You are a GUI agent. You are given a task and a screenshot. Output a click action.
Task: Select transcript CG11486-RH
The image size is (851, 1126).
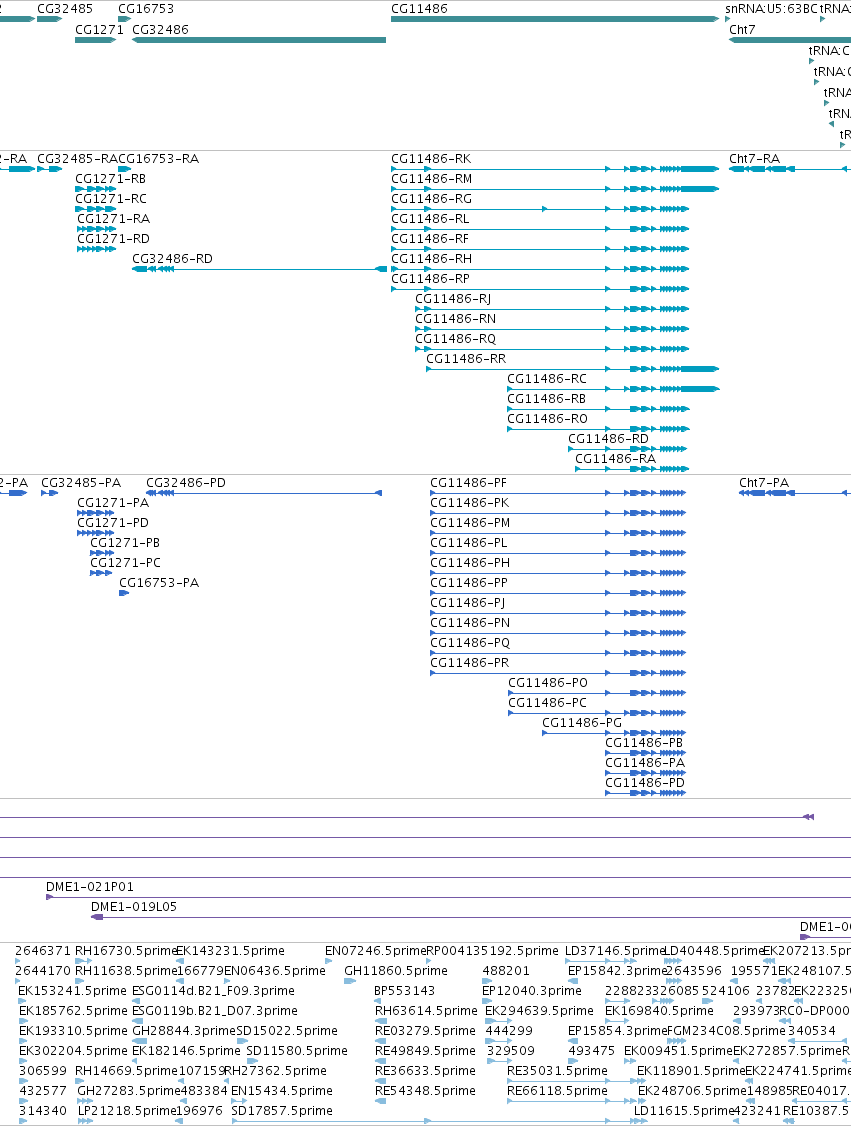[x=432, y=259]
